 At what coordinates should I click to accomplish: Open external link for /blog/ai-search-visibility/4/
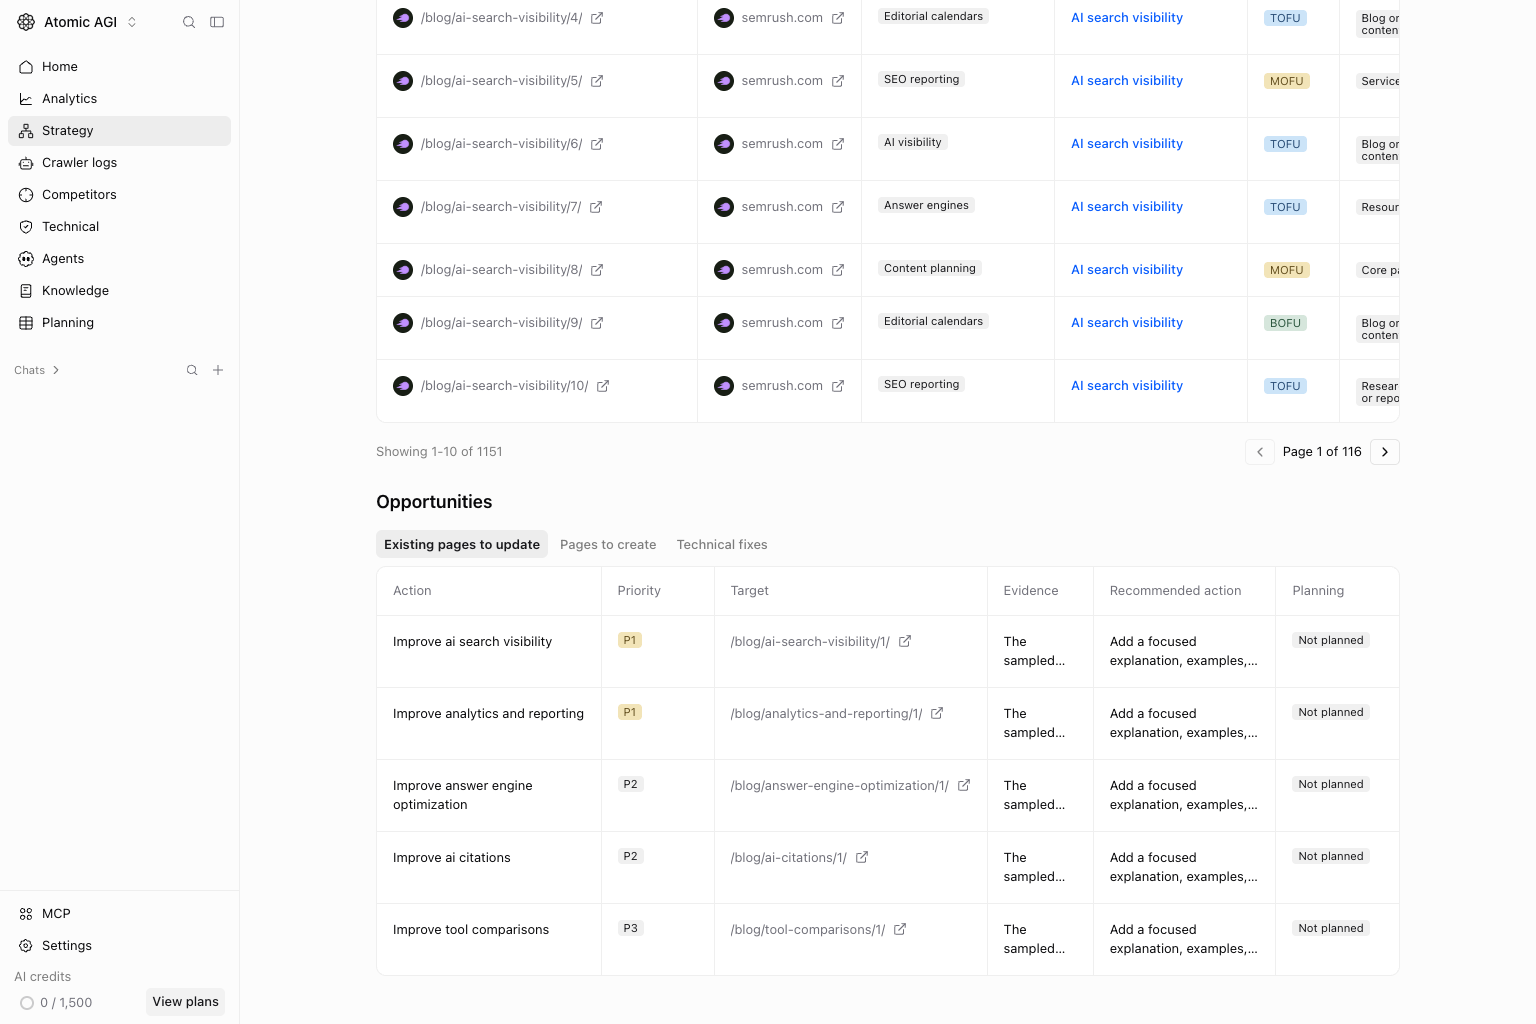(597, 18)
